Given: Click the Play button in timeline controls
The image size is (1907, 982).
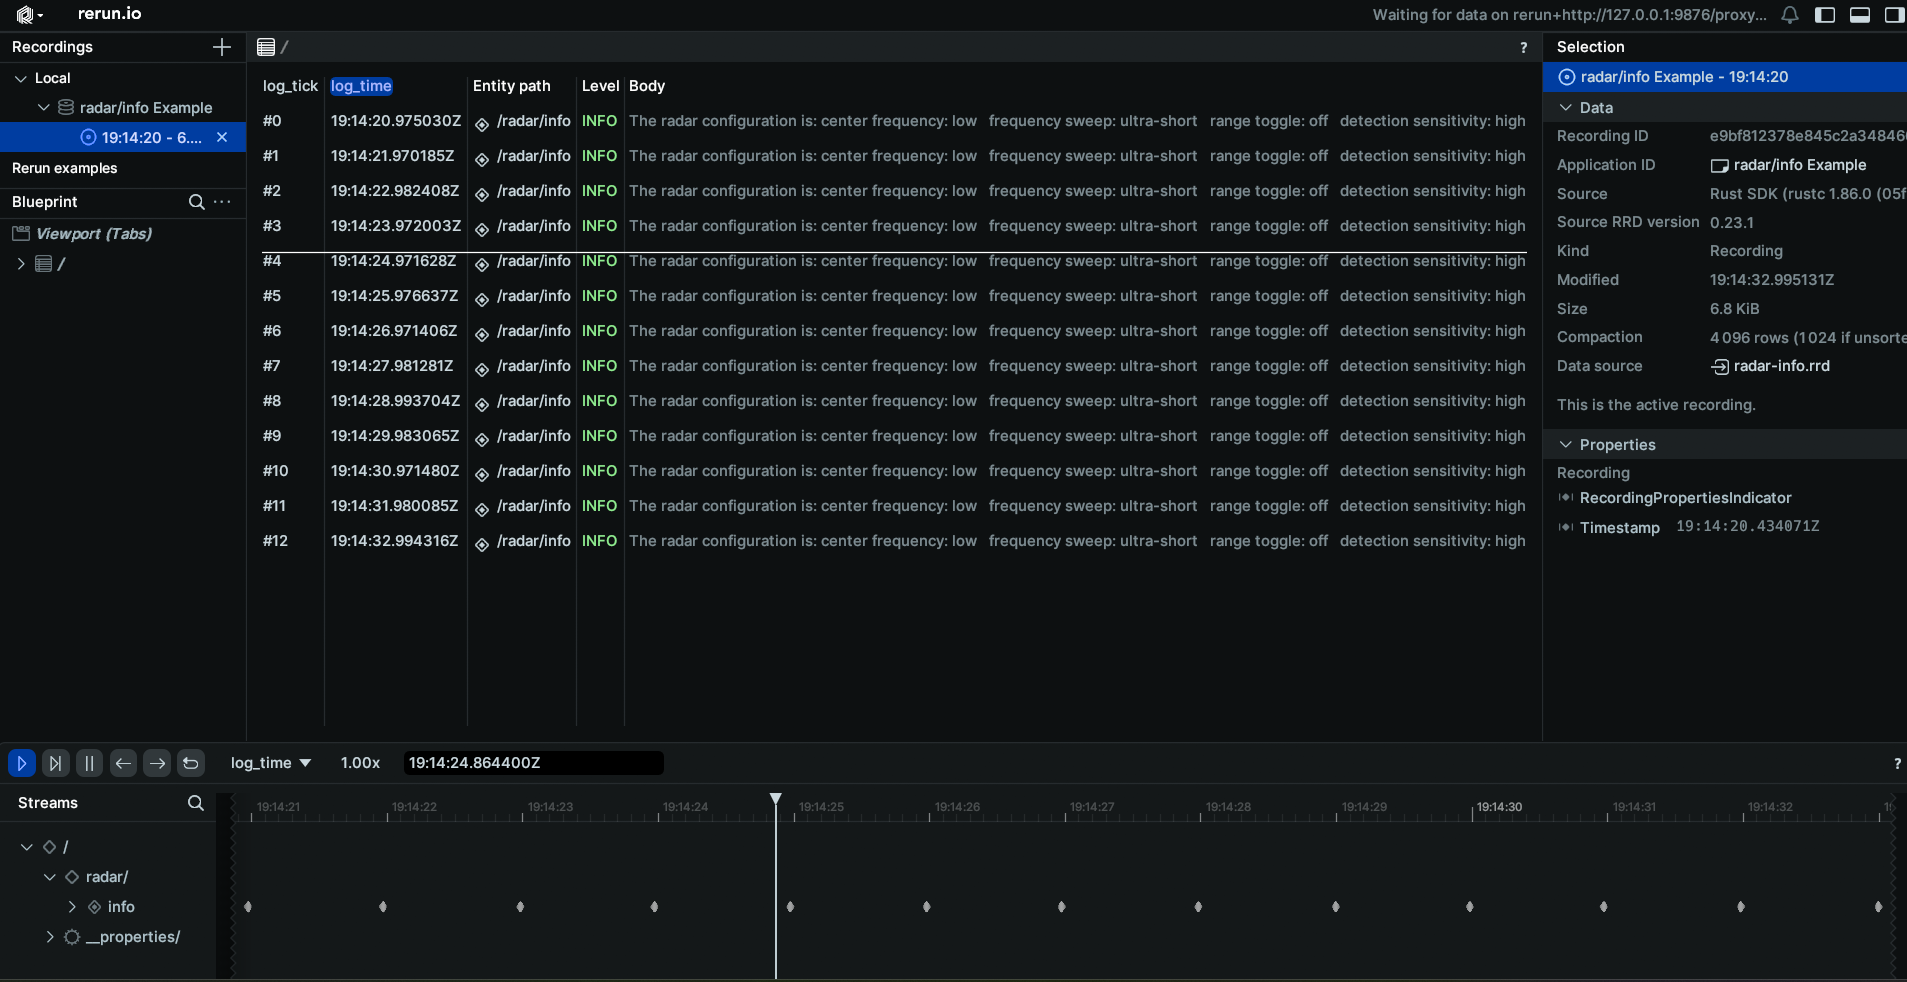Looking at the screenshot, I should 21,763.
